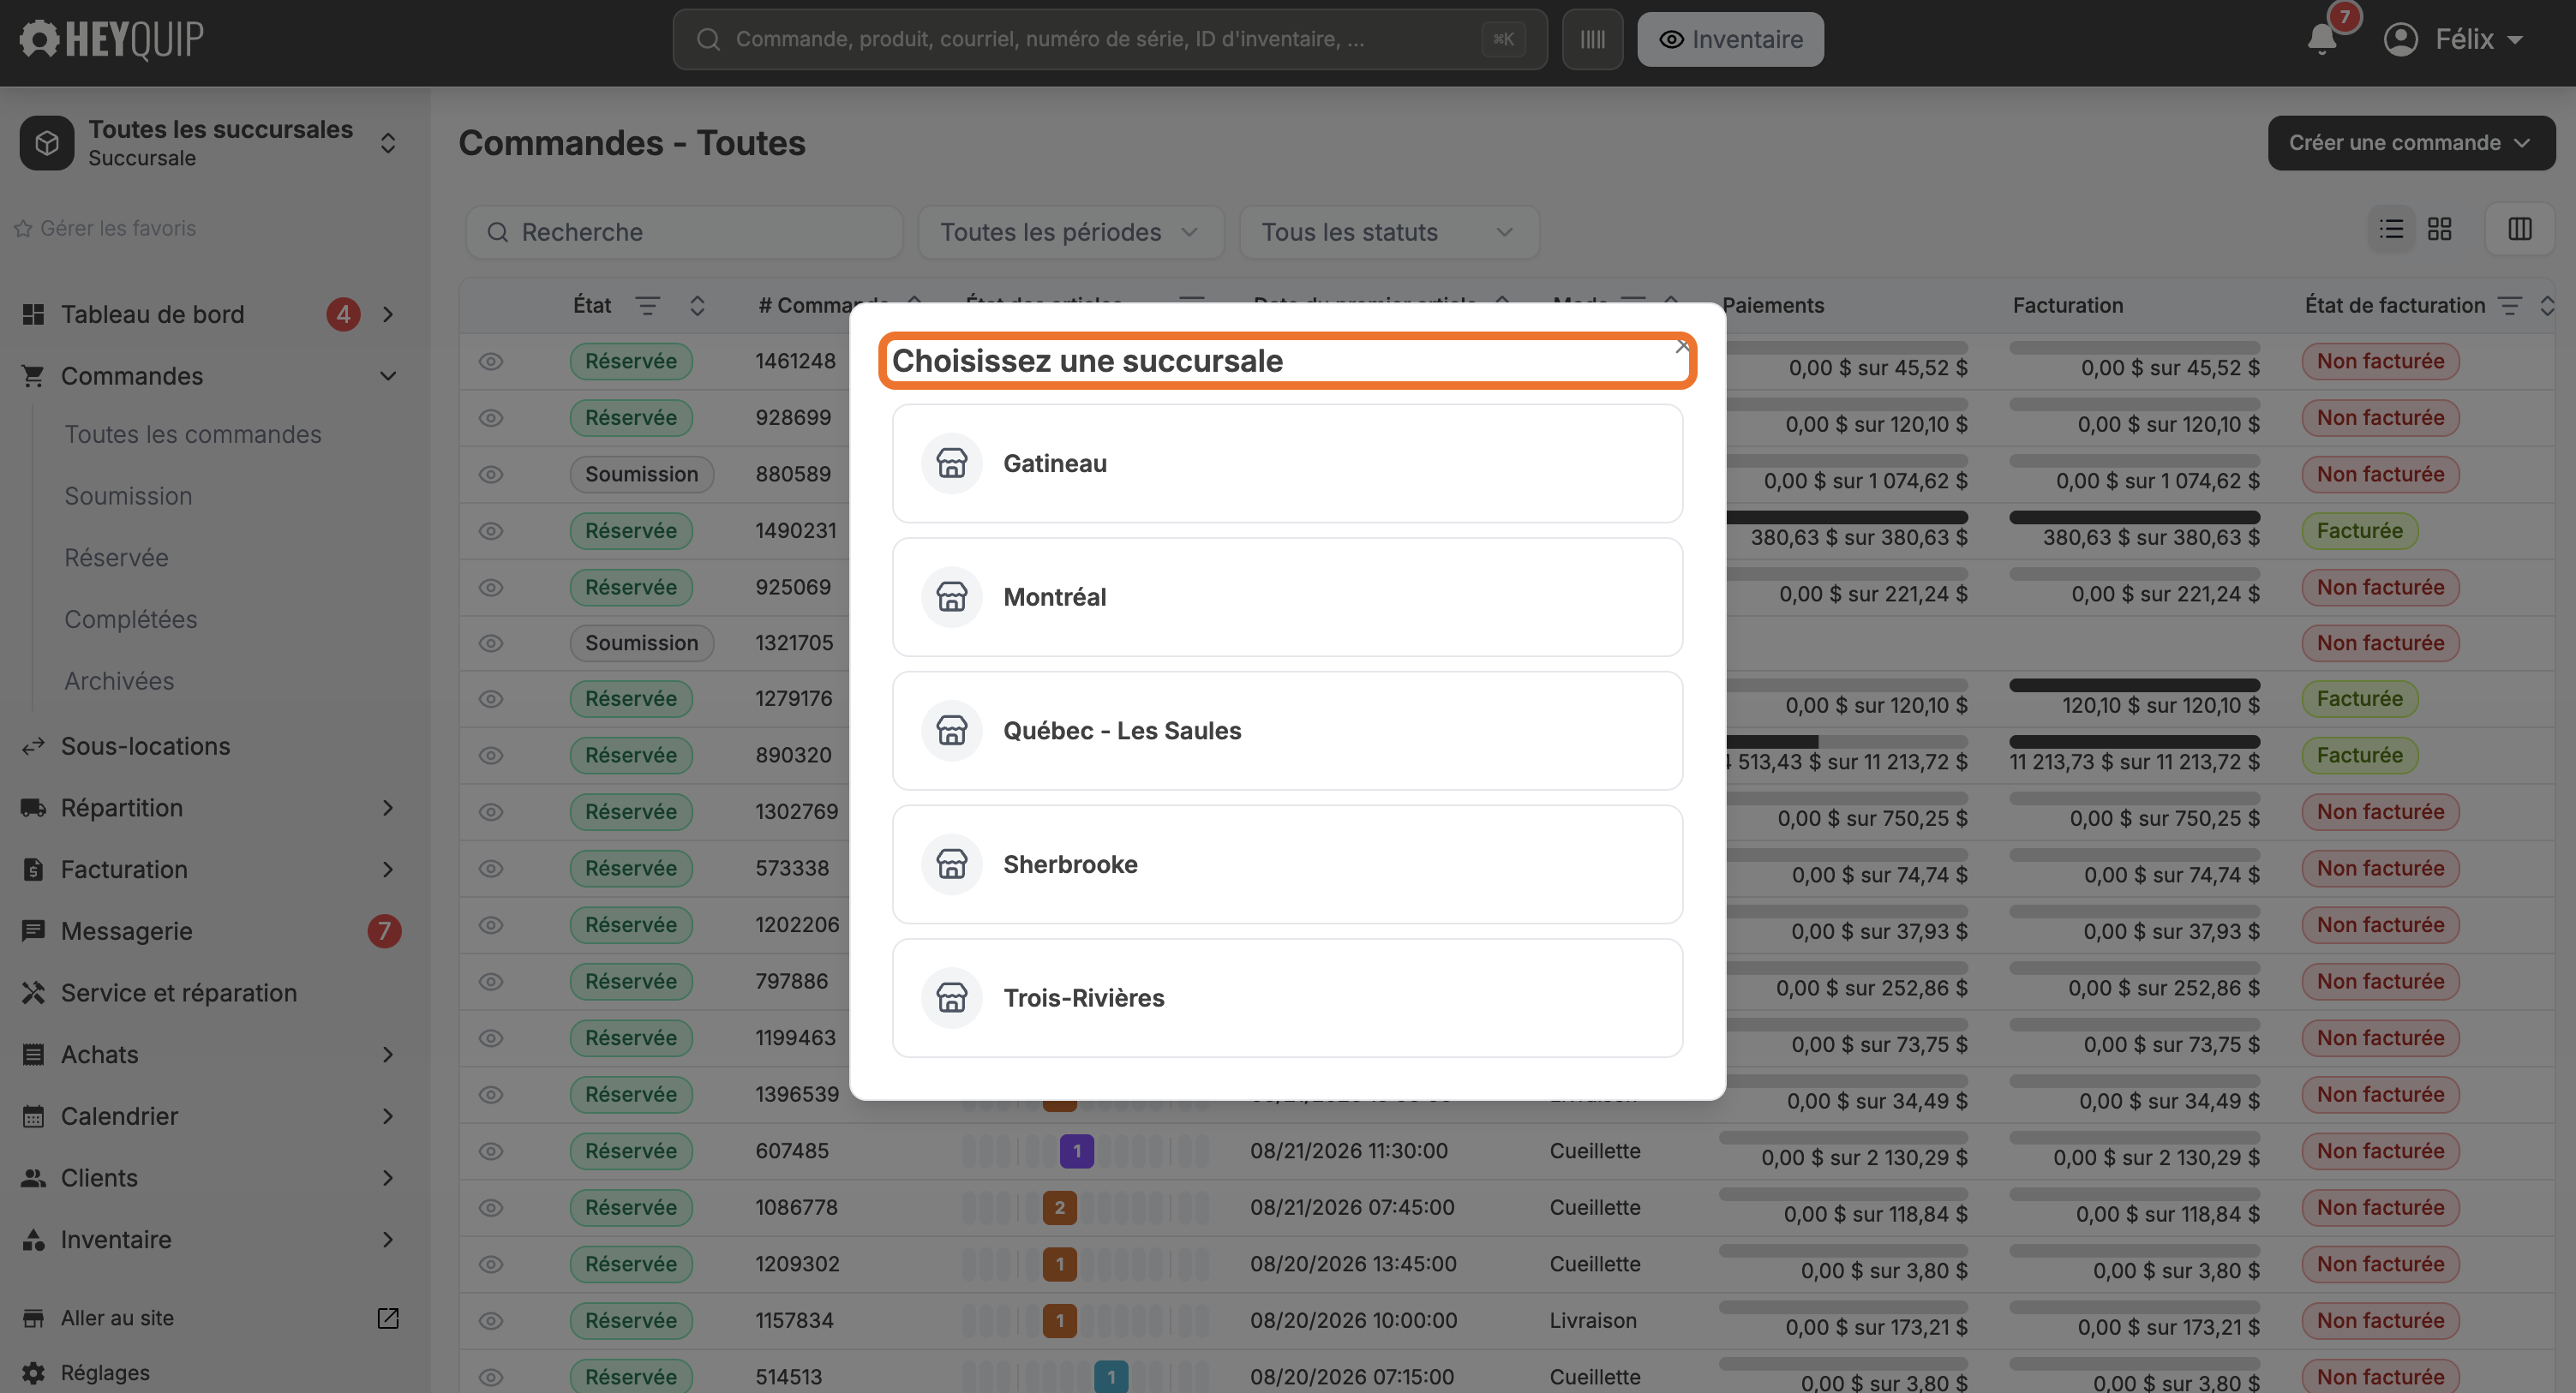Click the Sherbrooke store icon
The width and height of the screenshot is (2576, 1393).
pyautogui.click(x=951, y=864)
